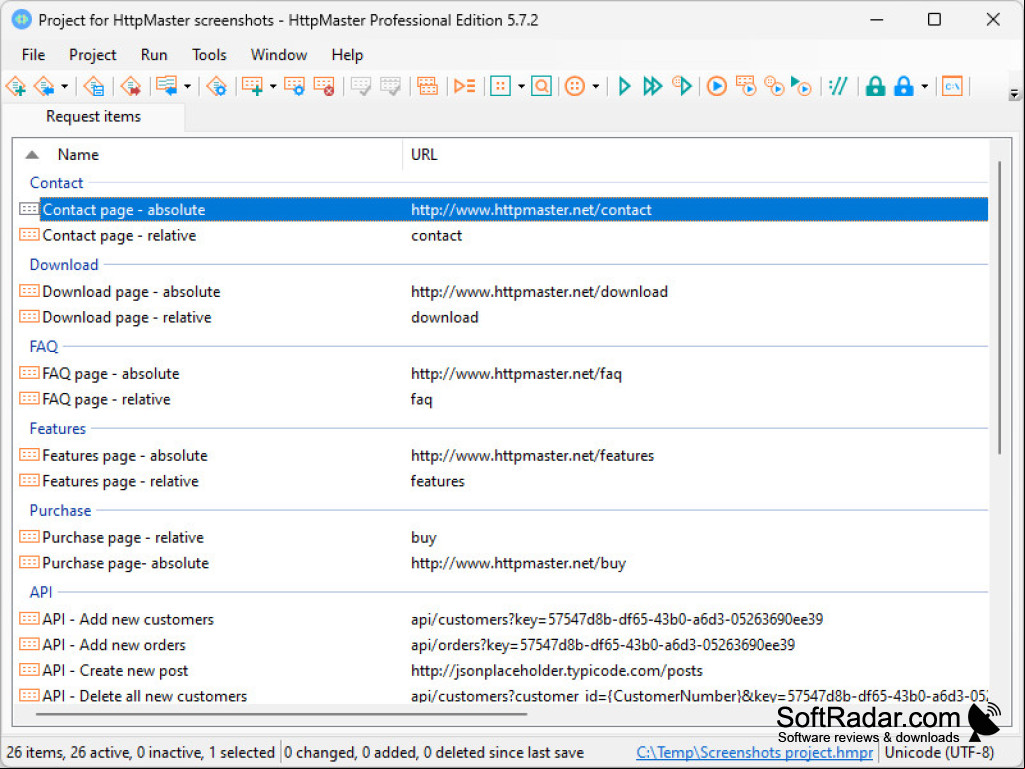The height and width of the screenshot is (769, 1025).
Task: Open dropdown arrow beside teal dotted square icon
Action: coord(521,86)
